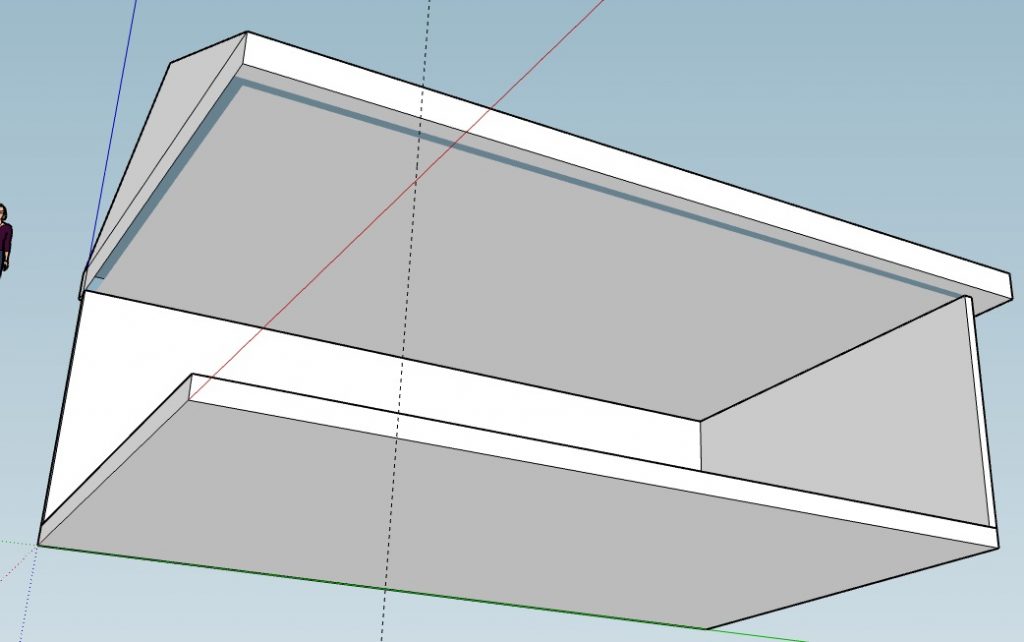Screen dimensions: 1024x642
Task: Select the dotted red axis at bottom left
Action: tap(12, 570)
